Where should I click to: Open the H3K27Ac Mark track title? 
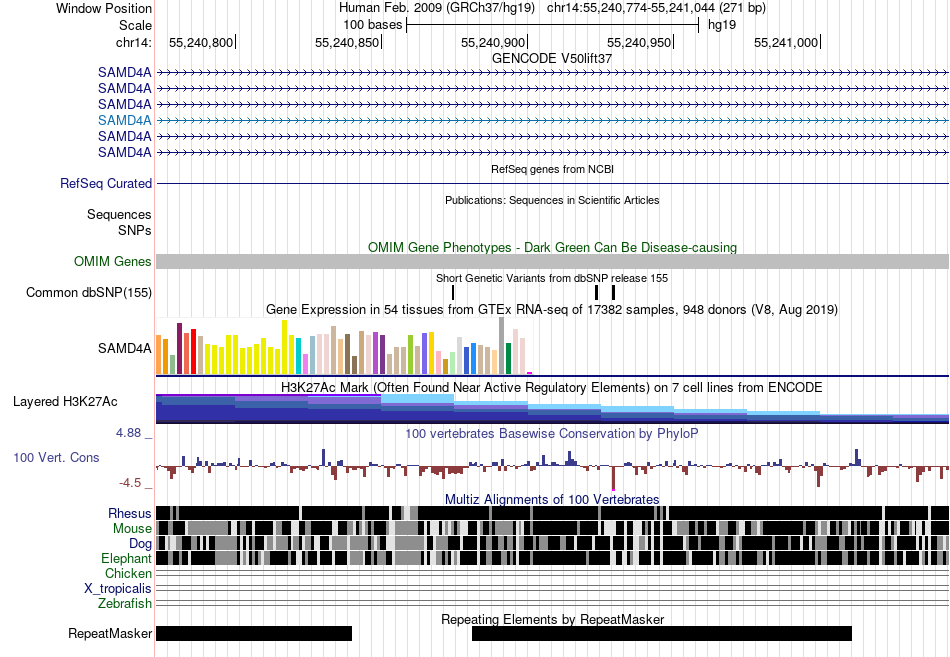552,387
